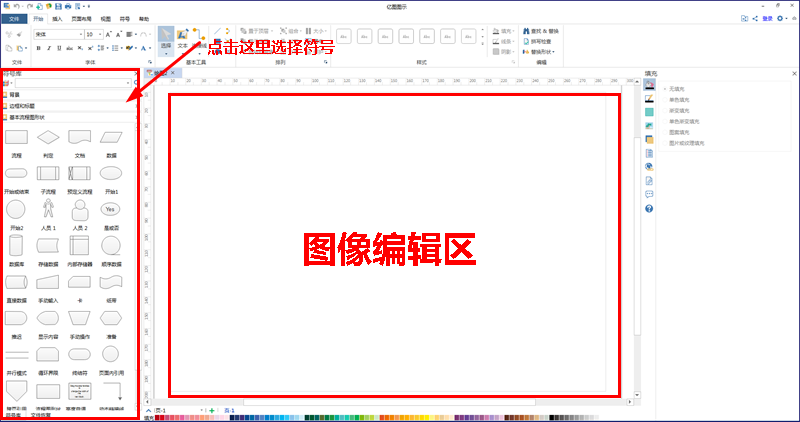Select the 准备 hexagon shape
The width and height of the screenshot is (800, 422).
(111, 318)
